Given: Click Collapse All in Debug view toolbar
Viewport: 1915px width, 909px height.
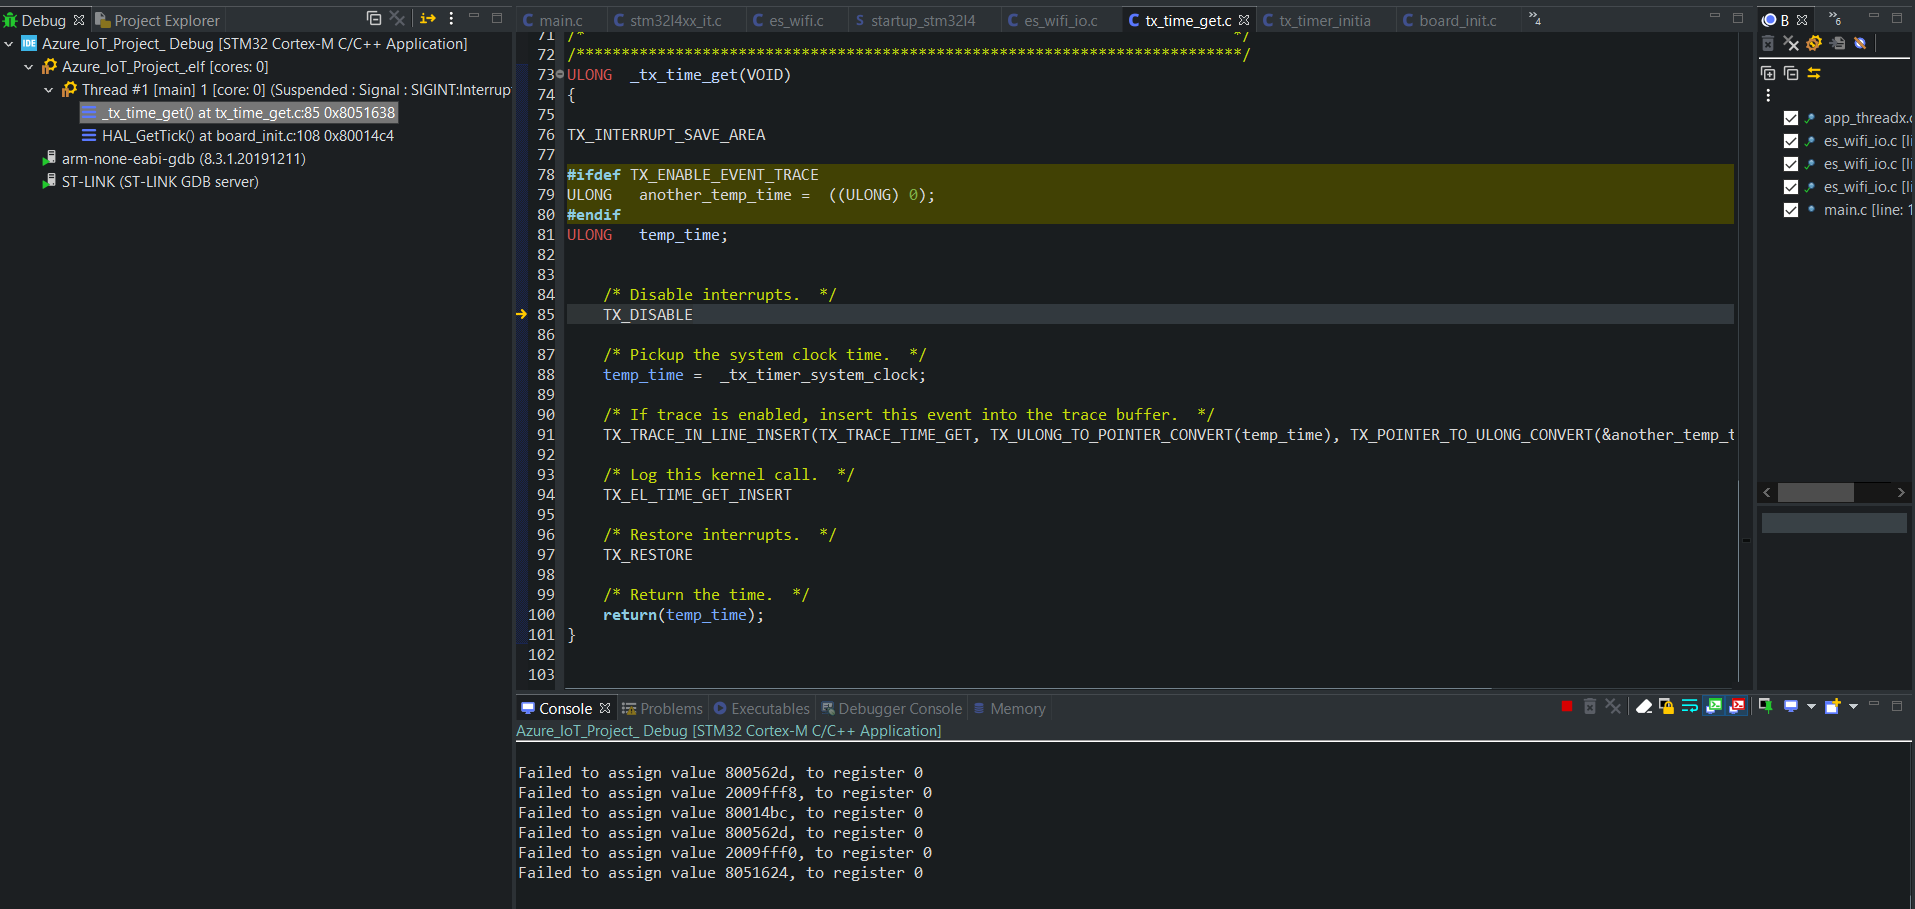Looking at the screenshot, I should pos(374,18).
